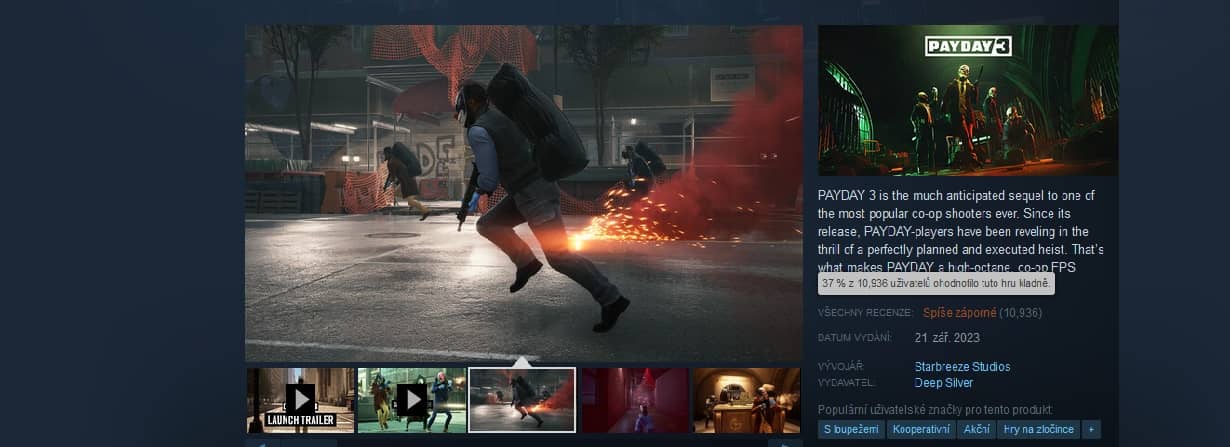
Task: Select the 'Kooperativní' tag
Action: point(921,429)
